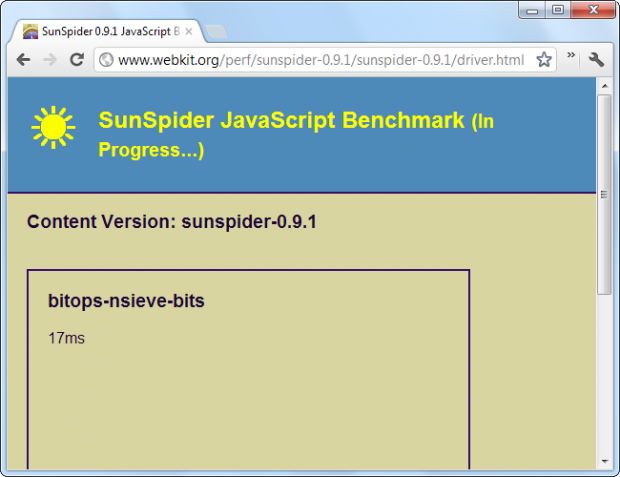Open a new tab
Viewport: 620px width, 477px height.
(216, 32)
